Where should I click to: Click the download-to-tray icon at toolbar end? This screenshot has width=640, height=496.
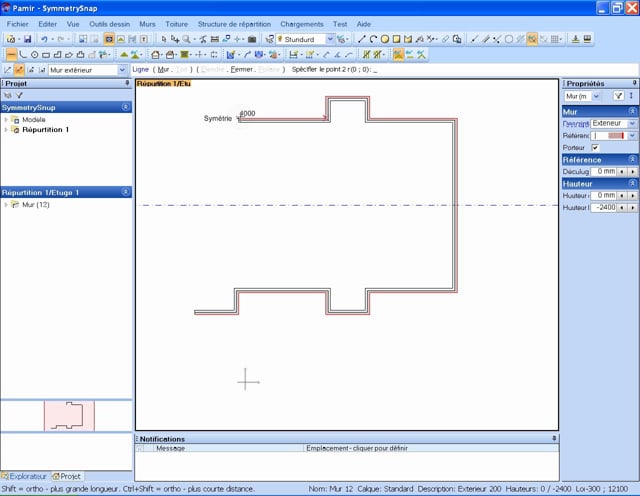click(x=576, y=39)
